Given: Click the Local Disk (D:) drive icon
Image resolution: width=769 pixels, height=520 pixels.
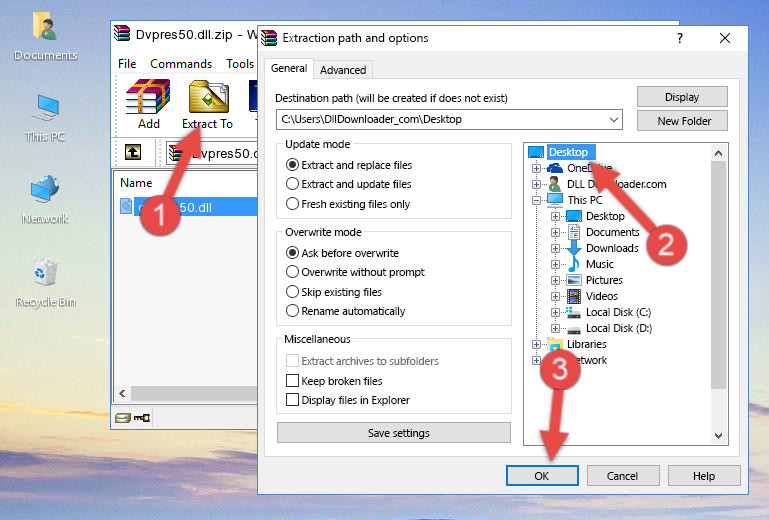Looking at the screenshot, I should click(574, 329).
